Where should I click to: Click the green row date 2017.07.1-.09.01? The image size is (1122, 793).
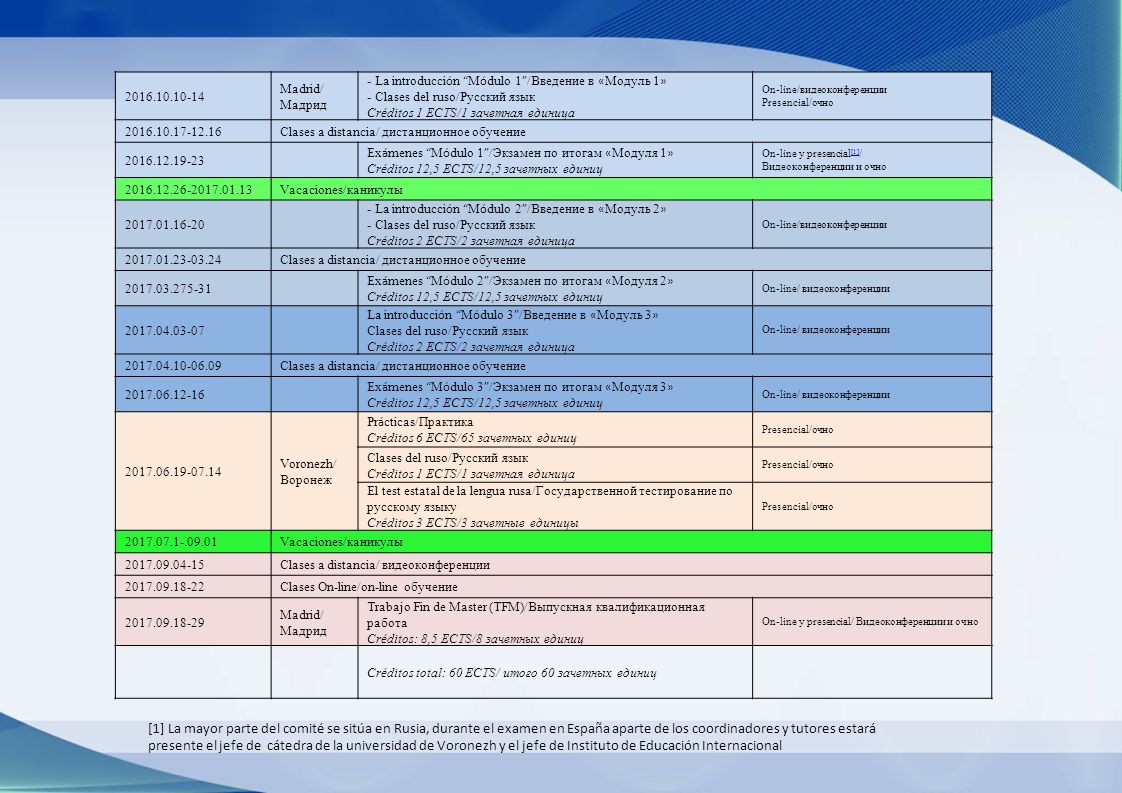coord(171,542)
